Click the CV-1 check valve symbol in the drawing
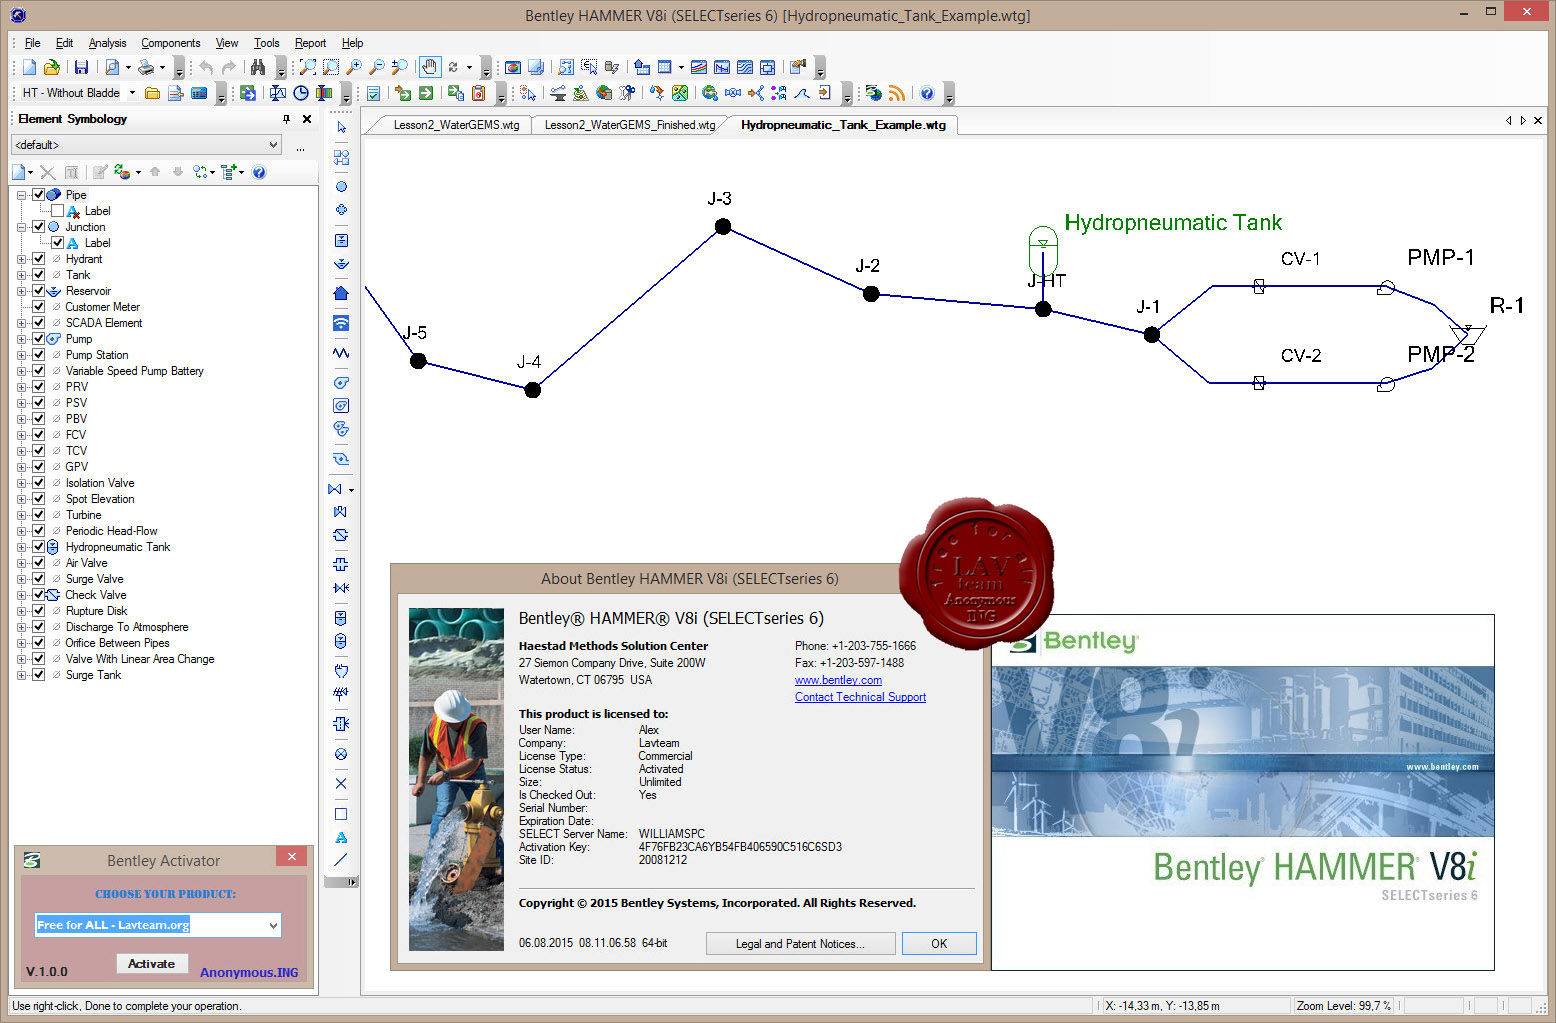The width and height of the screenshot is (1556, 1023). point(1259,287)
